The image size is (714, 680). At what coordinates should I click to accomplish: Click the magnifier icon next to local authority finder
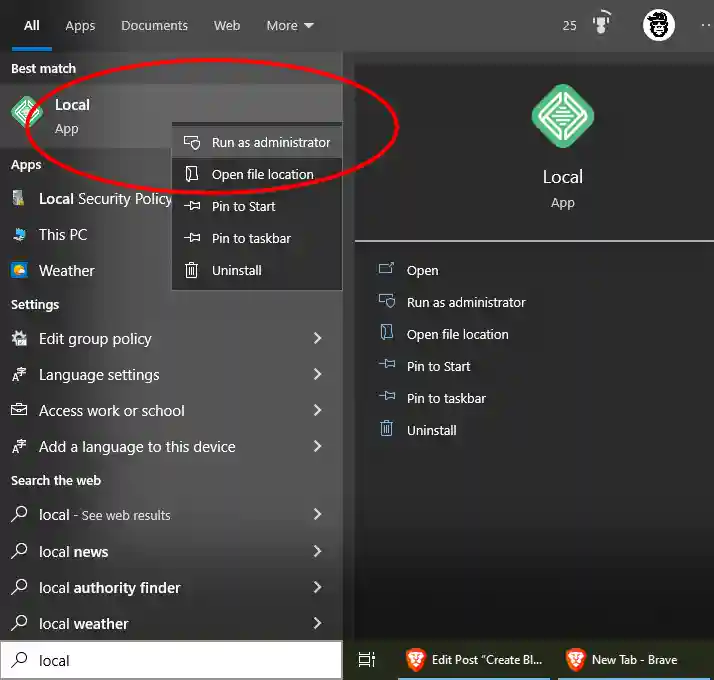[x=19, y=587]
